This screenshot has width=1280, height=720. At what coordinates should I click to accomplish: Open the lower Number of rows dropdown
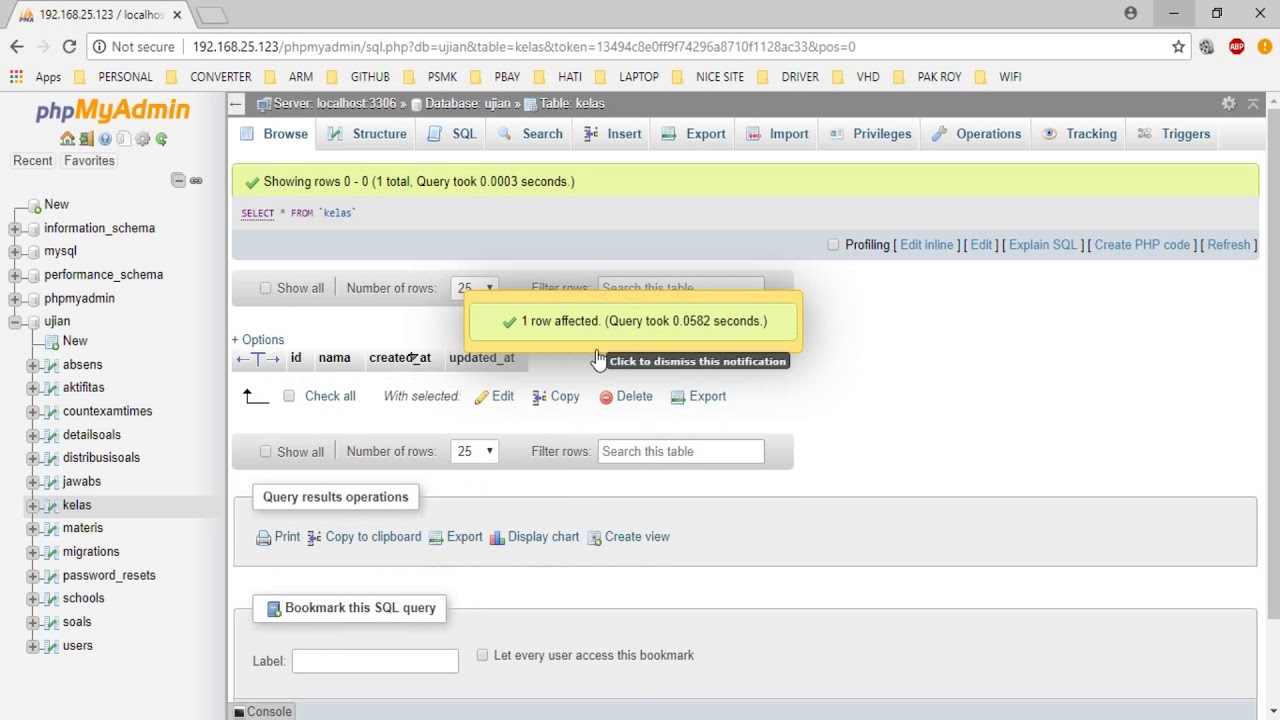pos(474,451)
